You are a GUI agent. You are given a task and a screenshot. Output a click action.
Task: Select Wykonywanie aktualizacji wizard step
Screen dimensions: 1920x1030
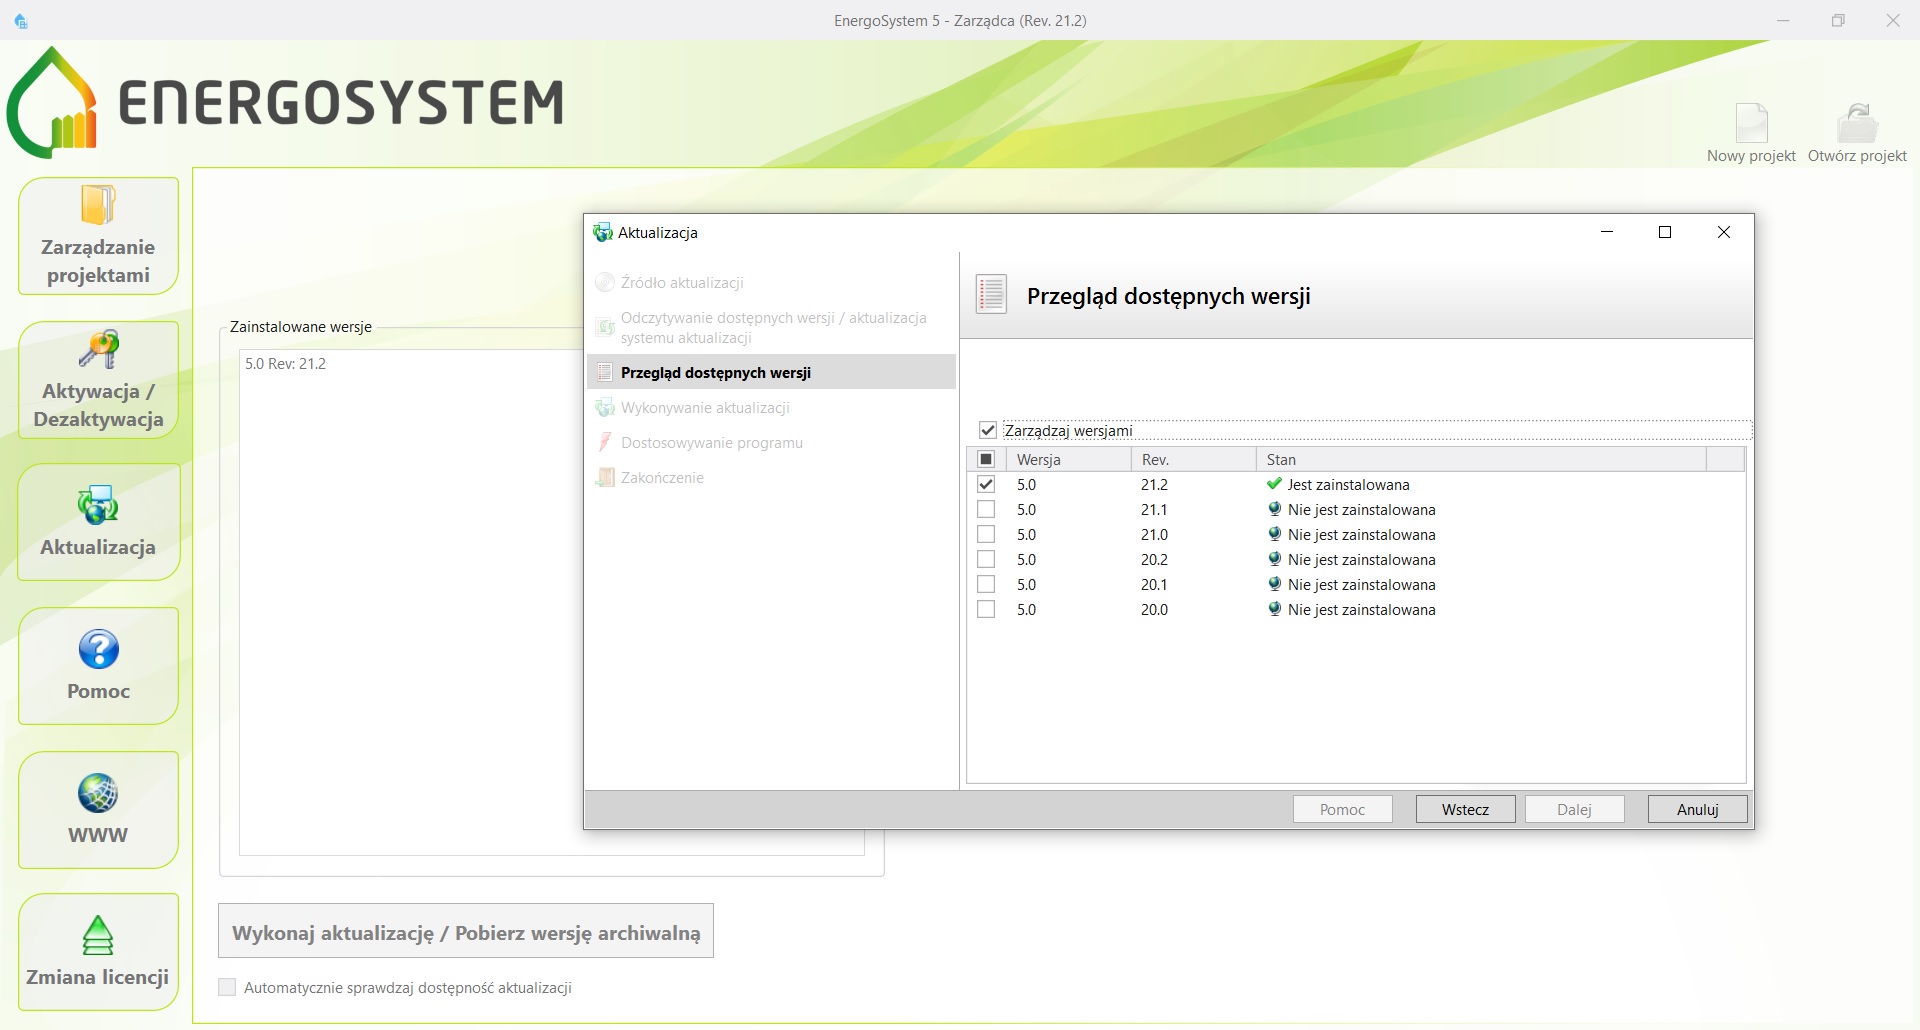pos(771,408)
